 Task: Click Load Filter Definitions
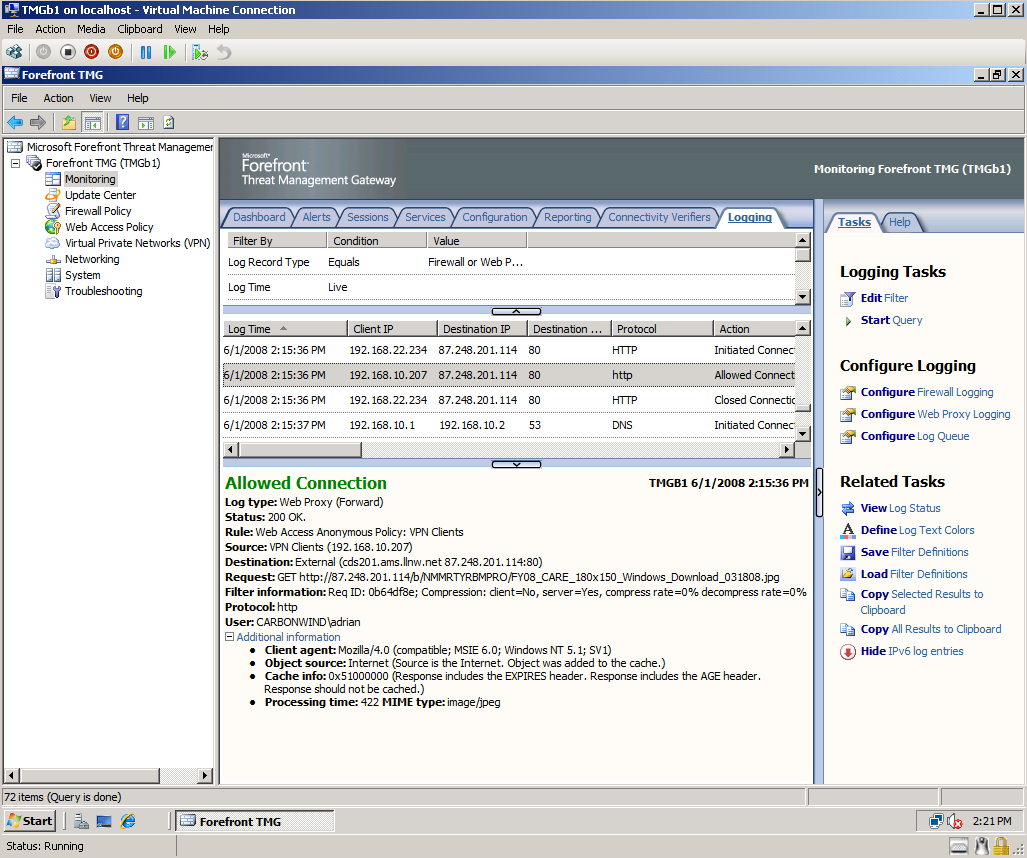[x=914, y=574]
